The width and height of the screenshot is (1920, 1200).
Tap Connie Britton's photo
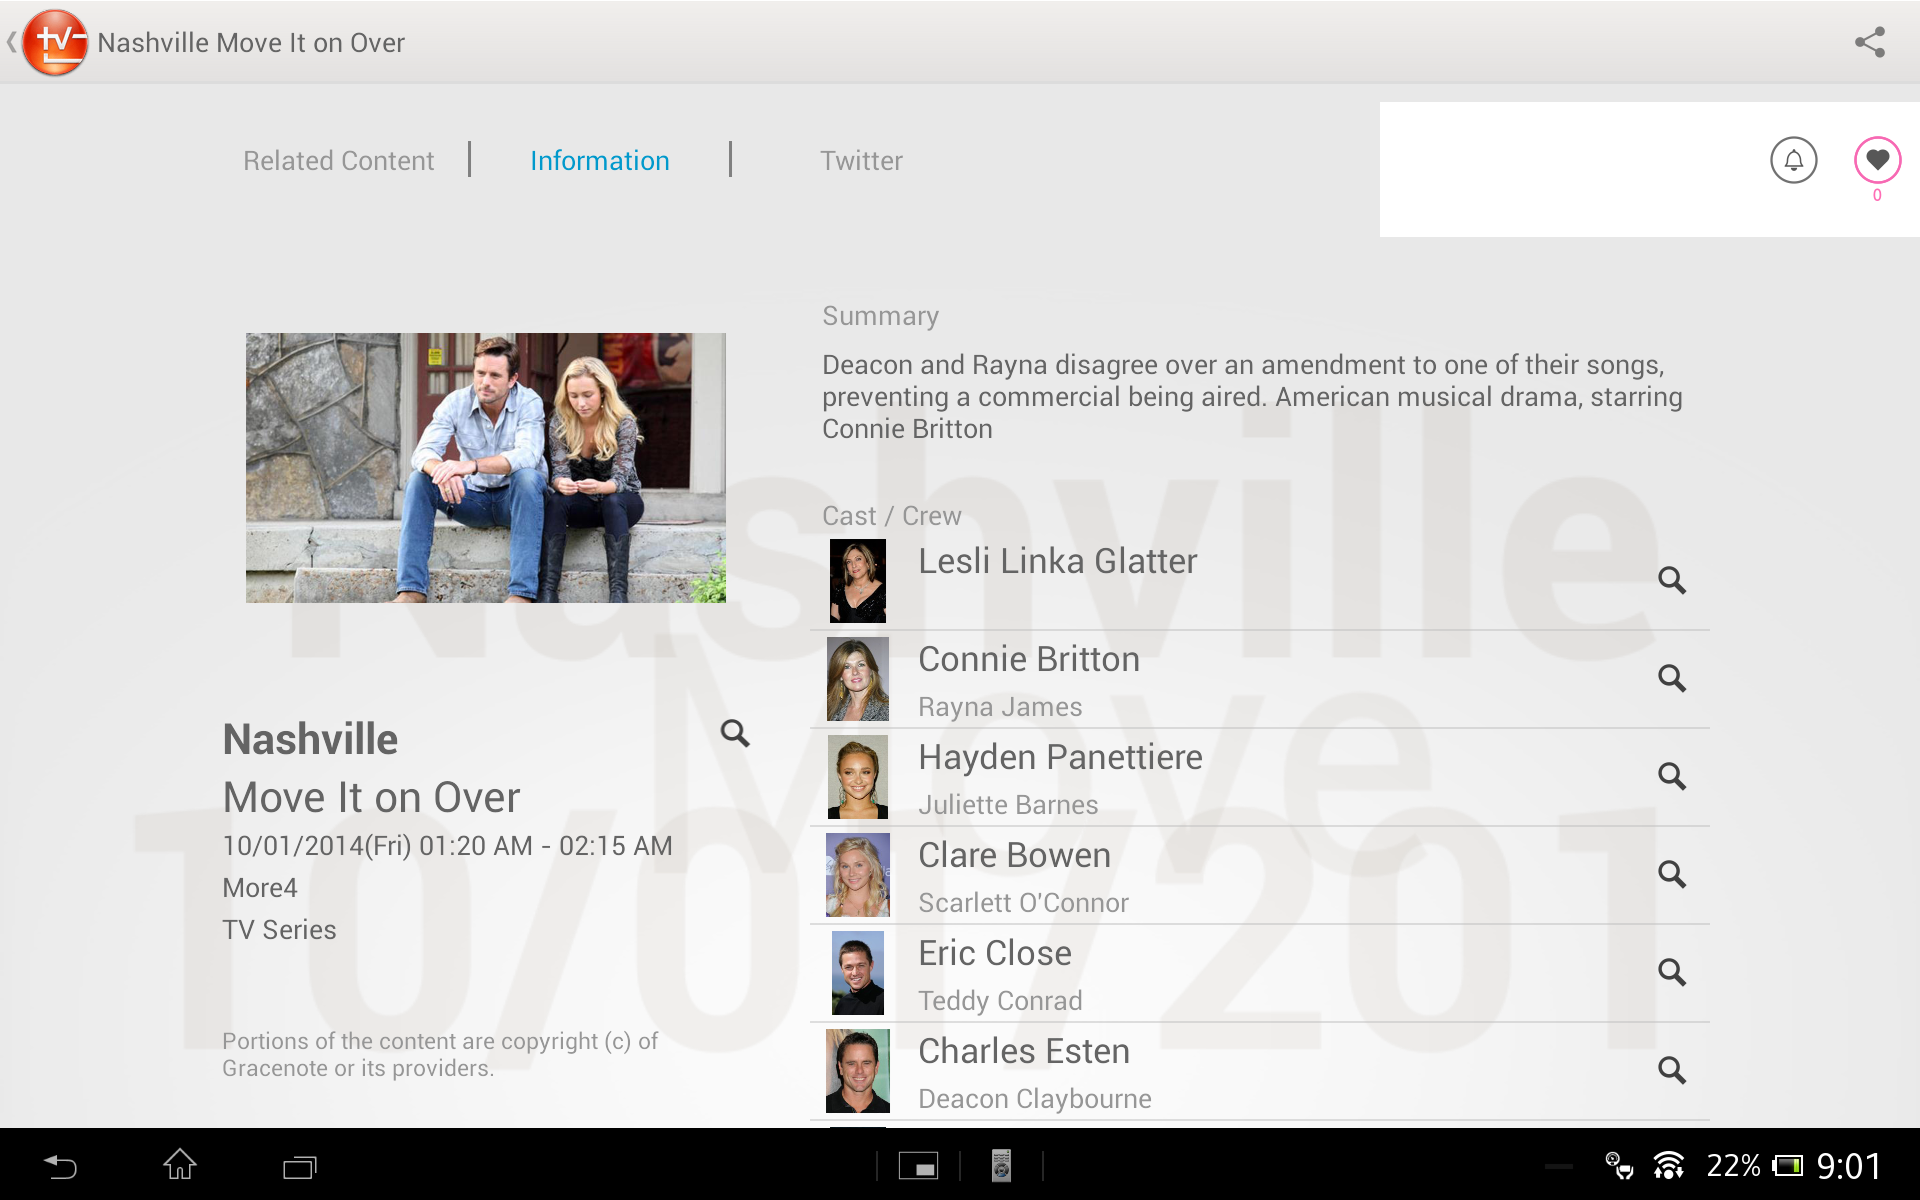click(858, 679)
